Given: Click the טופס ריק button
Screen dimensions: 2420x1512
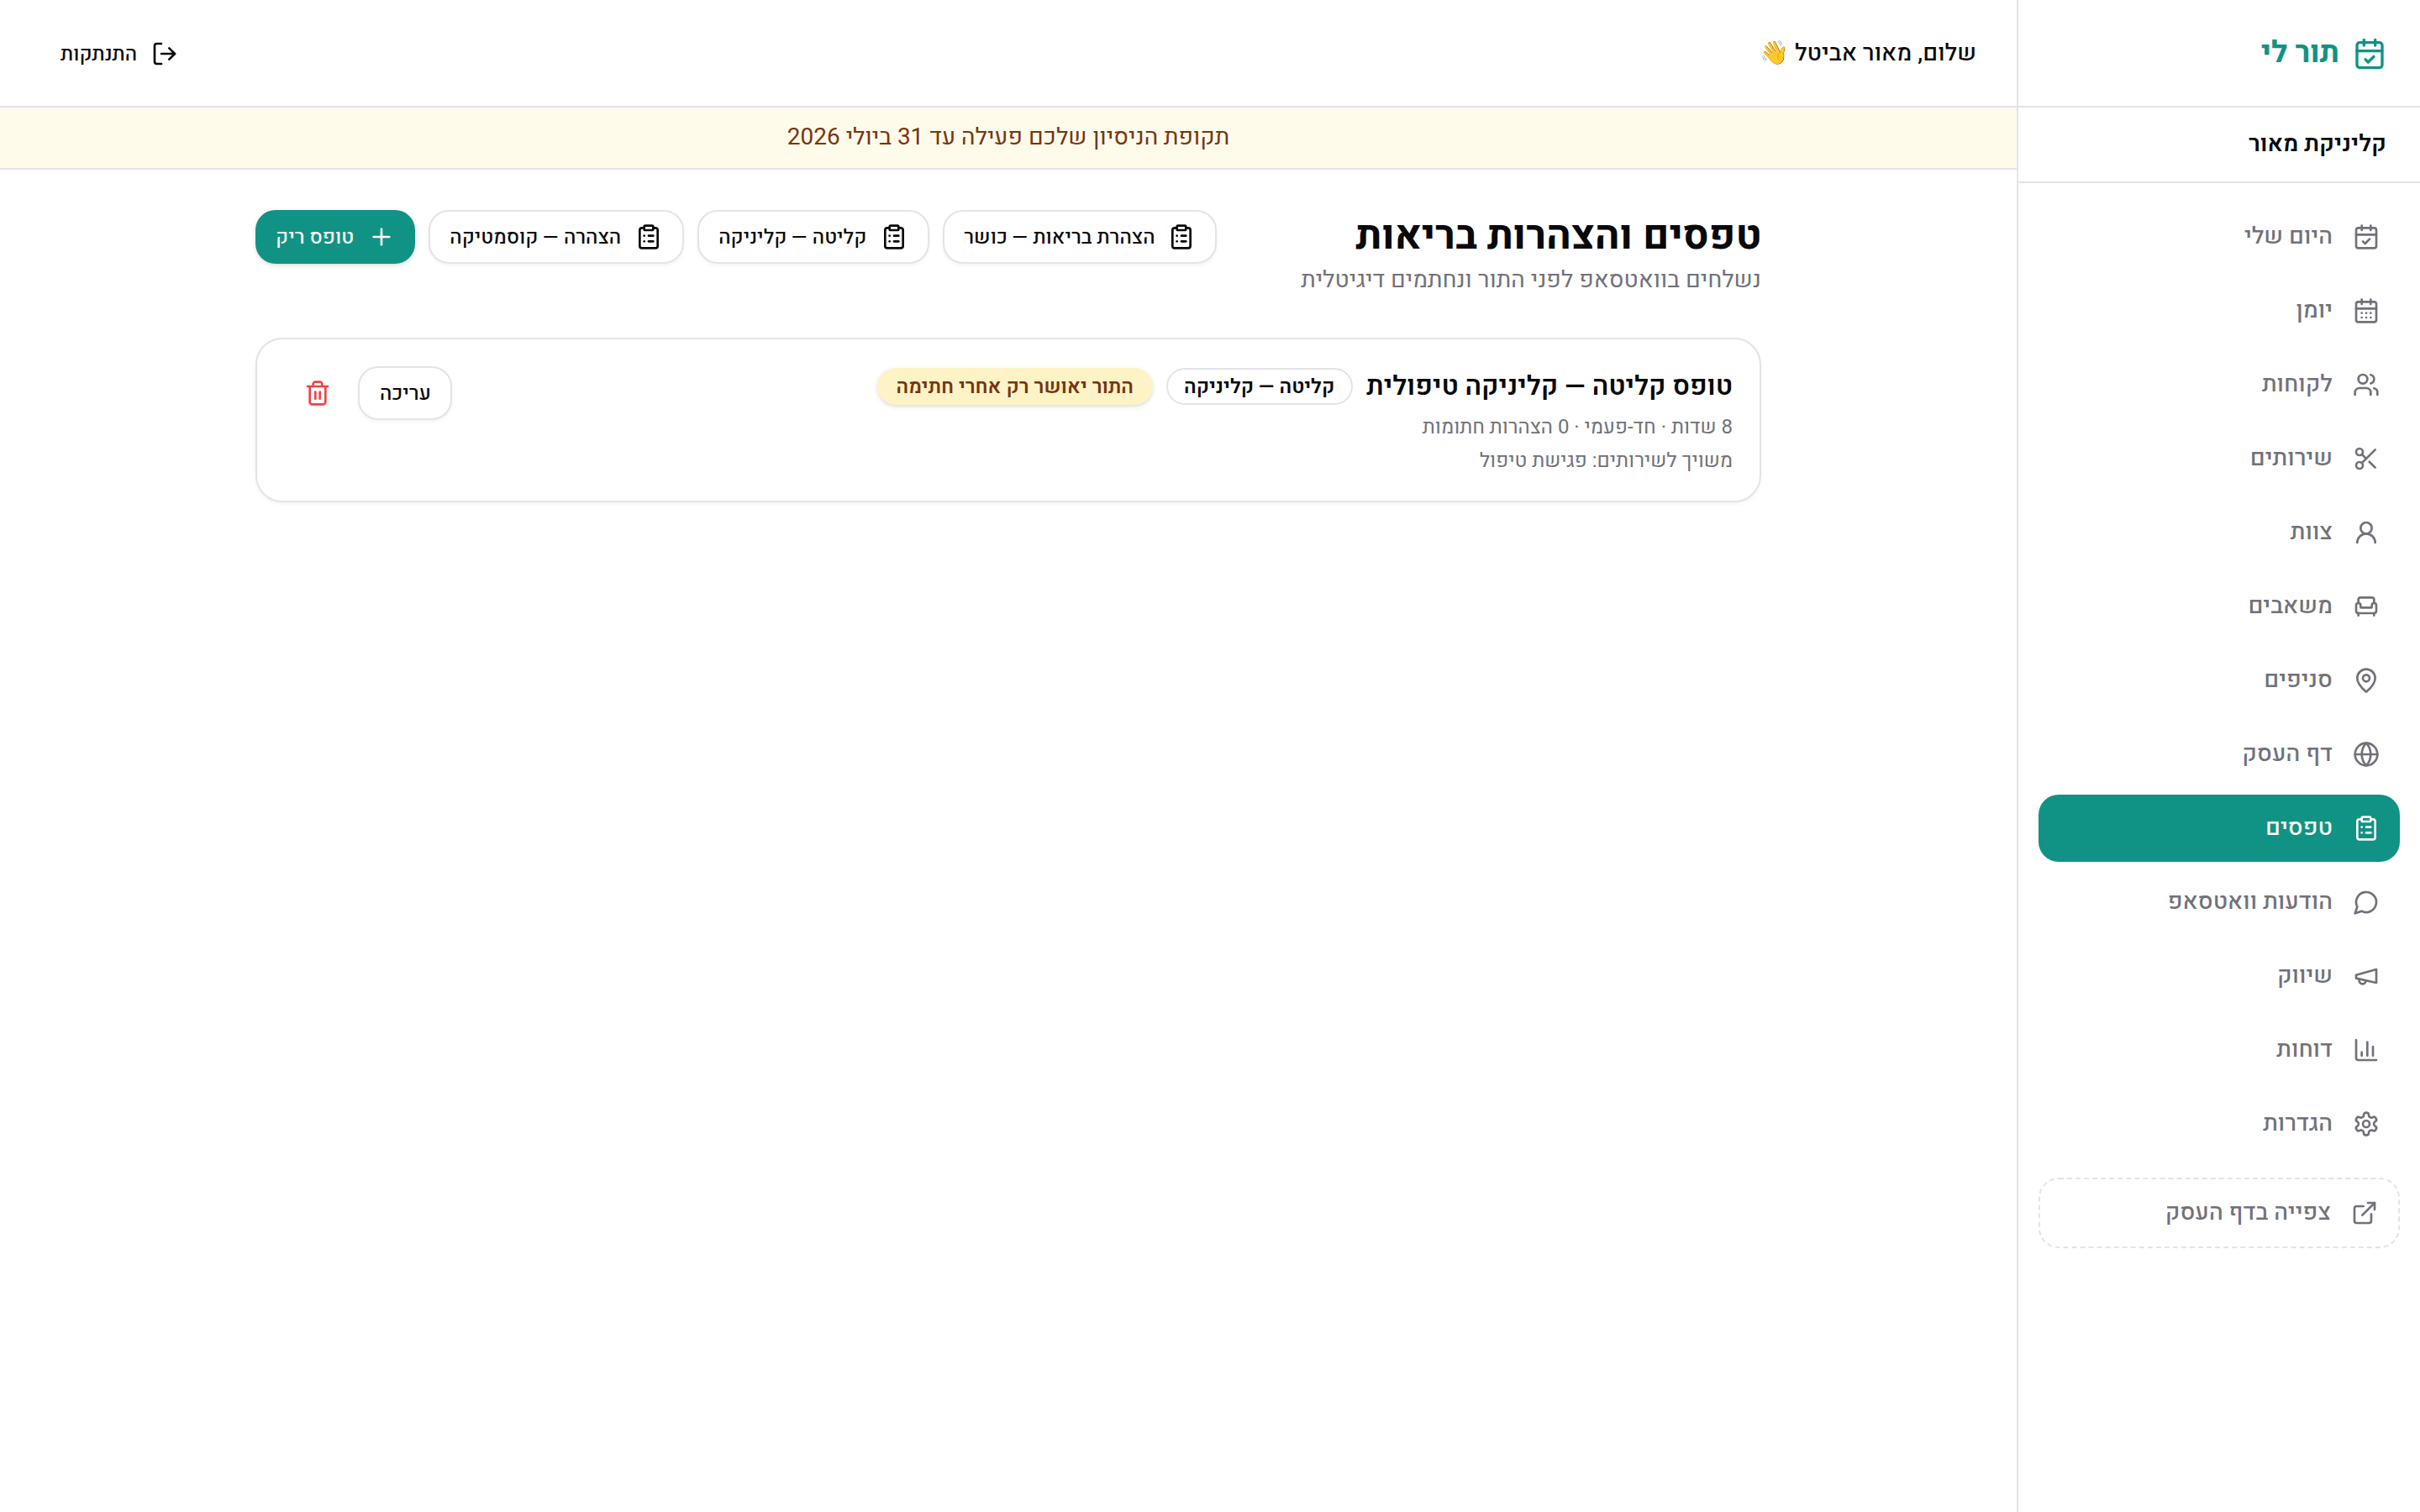Looking at the screenshot, I should 335,237.
